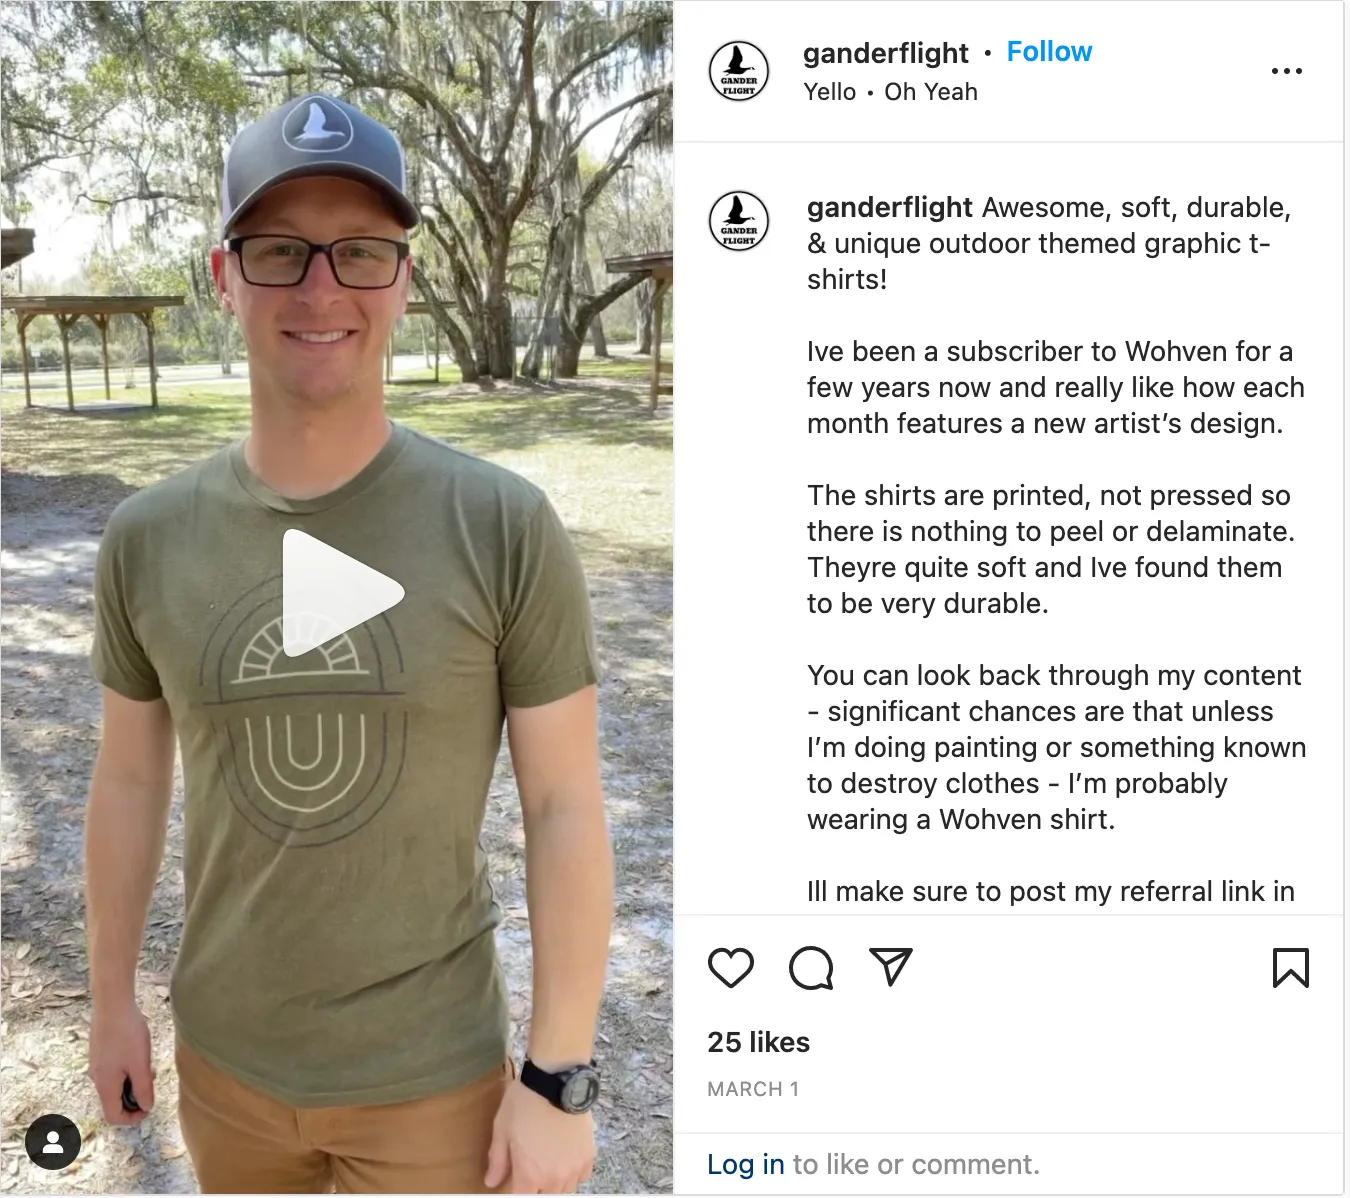Save post with bookmark icon
1350x1198 pixels.
1290,968
